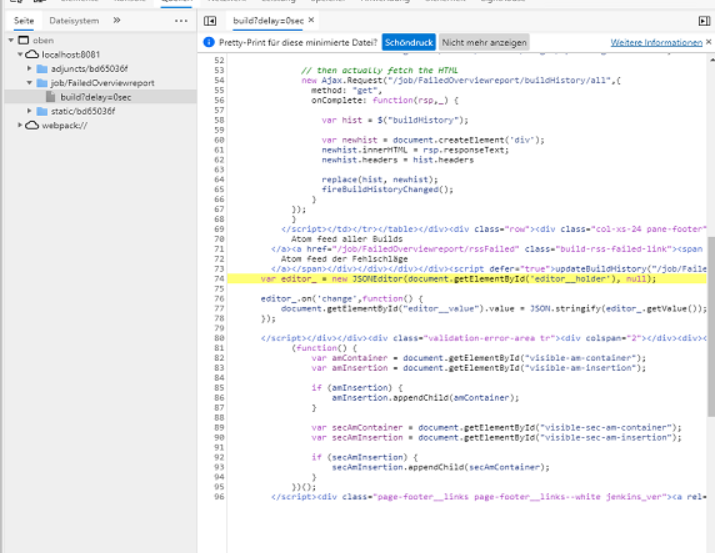Screen dimensions: 715x553
Task: Set a breakpoint on line 58 in the gutter
Action: tap(219, 120)
